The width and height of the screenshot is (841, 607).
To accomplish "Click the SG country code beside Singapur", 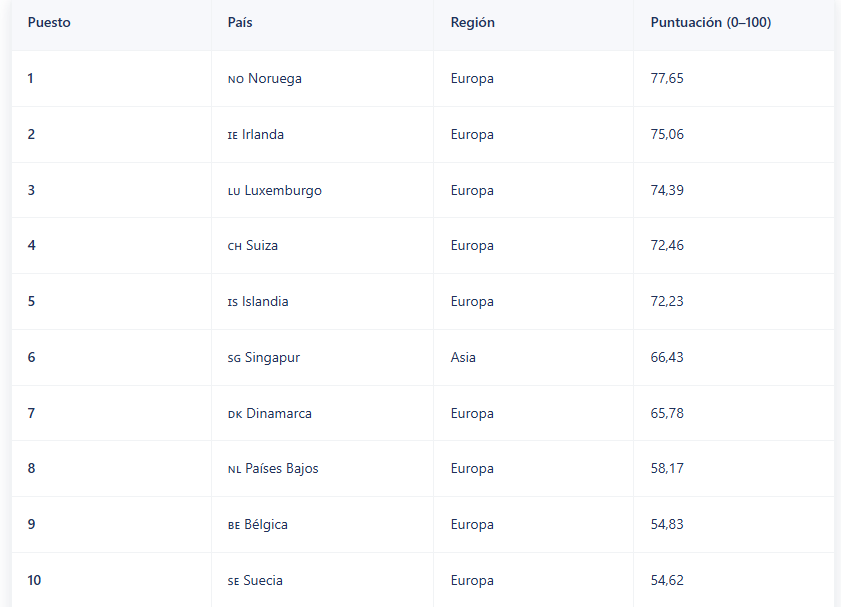I will click(234, 358).
